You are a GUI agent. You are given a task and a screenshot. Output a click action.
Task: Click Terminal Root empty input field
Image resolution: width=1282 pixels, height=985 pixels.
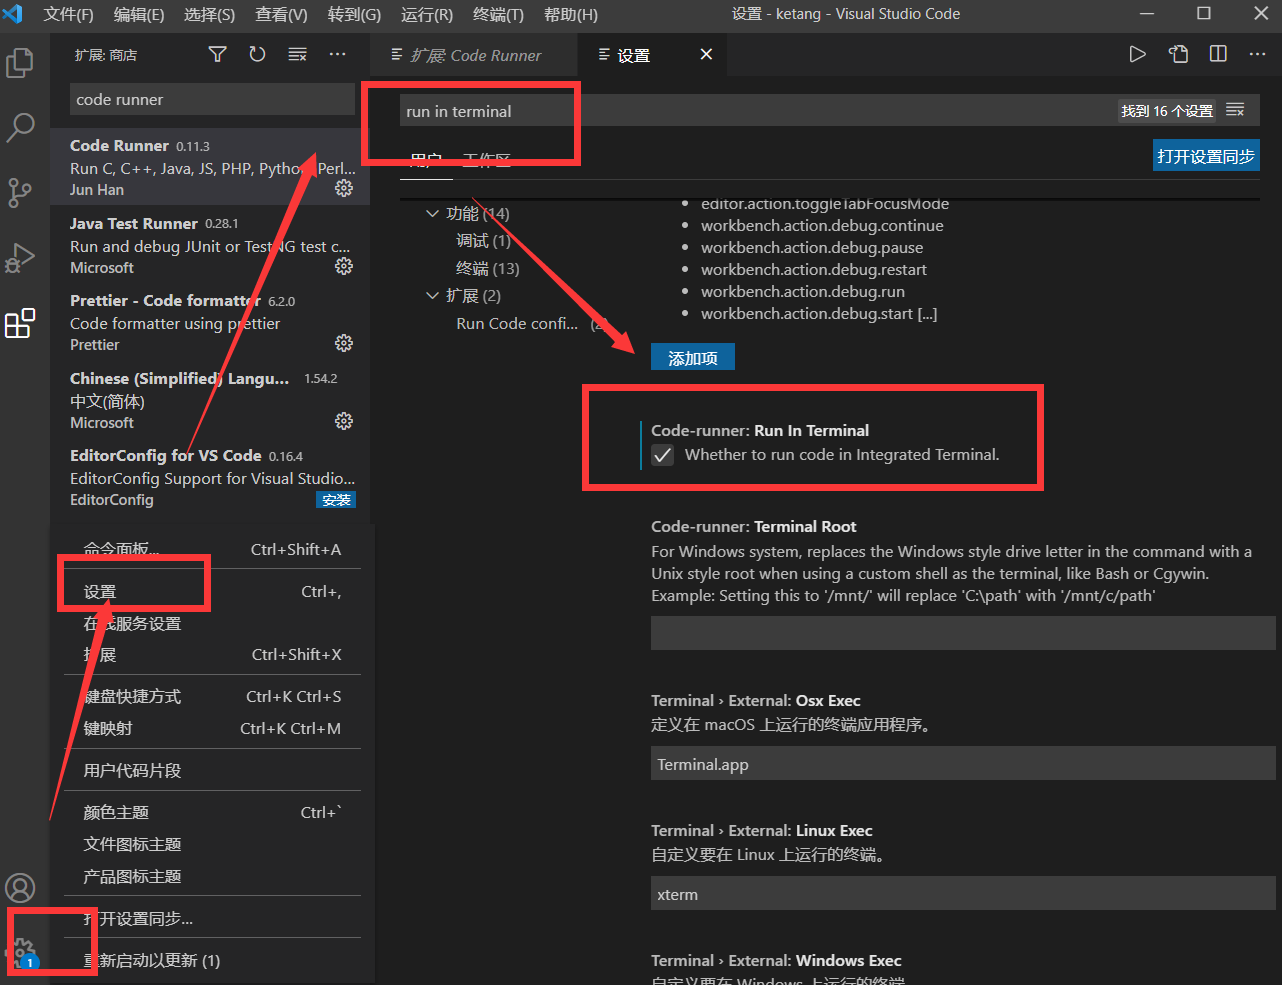963,633
